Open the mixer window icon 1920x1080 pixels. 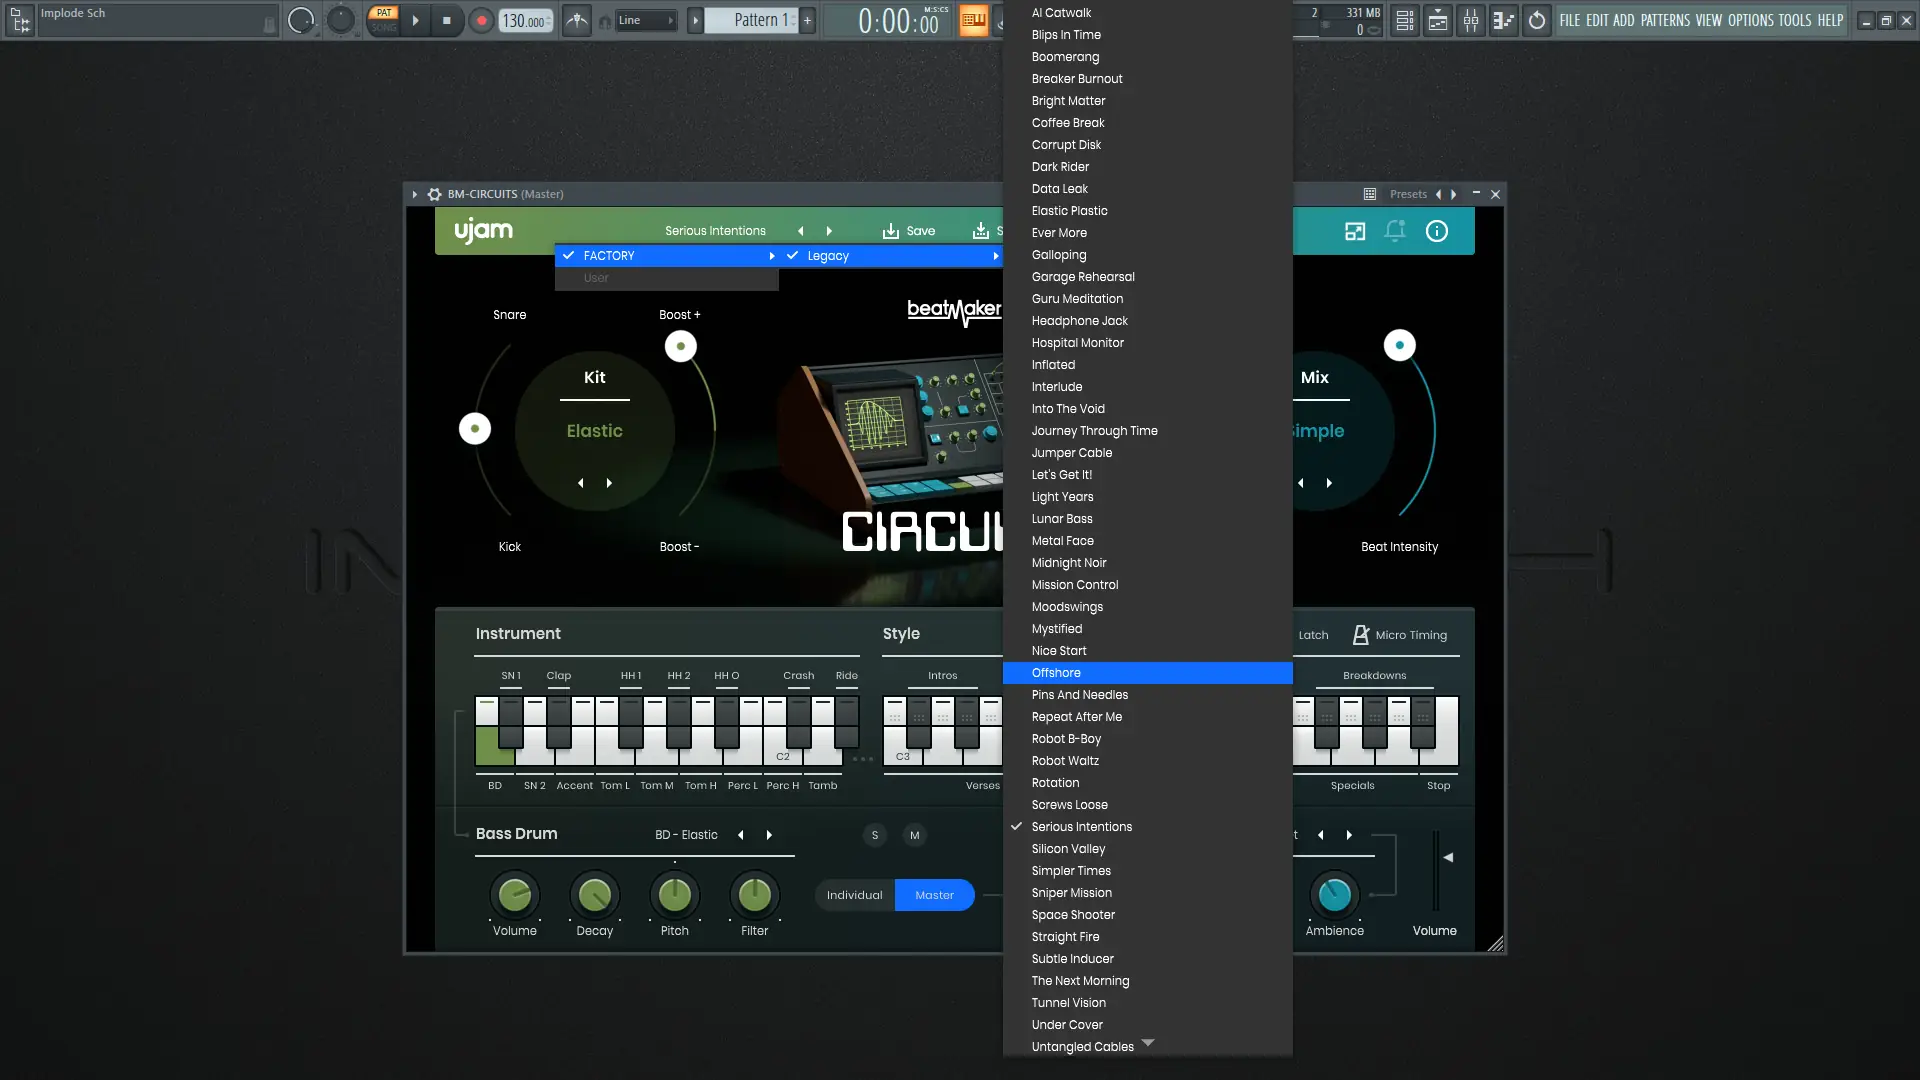(1471, 20)
